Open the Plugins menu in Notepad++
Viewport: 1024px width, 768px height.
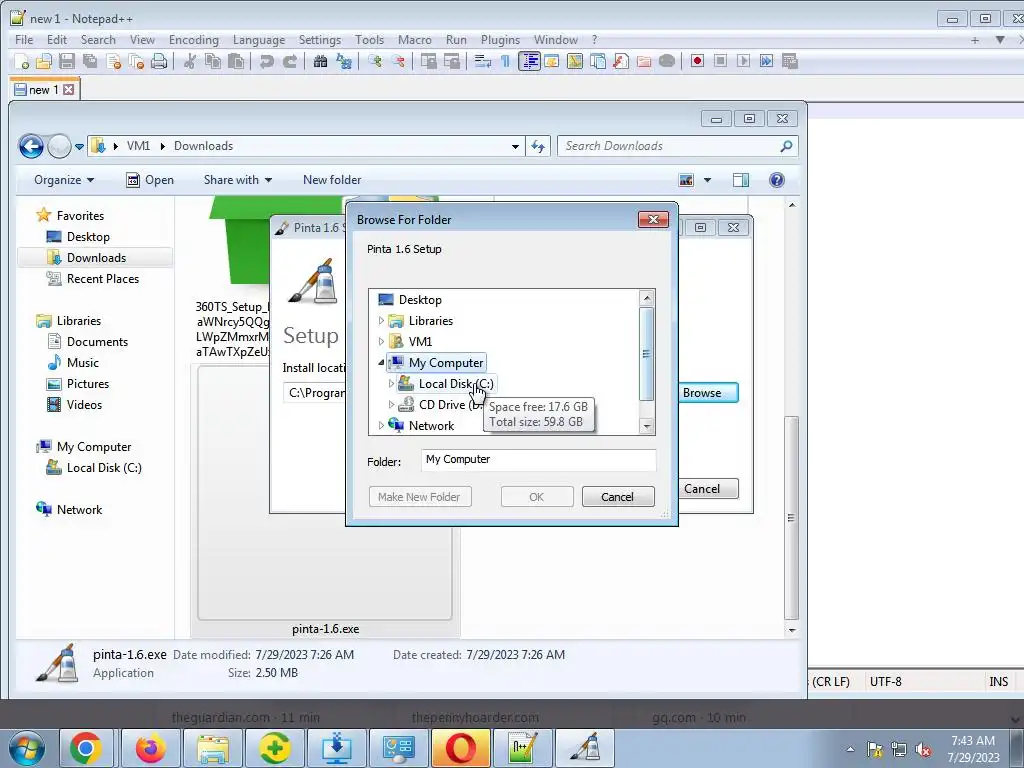point(500,40)
